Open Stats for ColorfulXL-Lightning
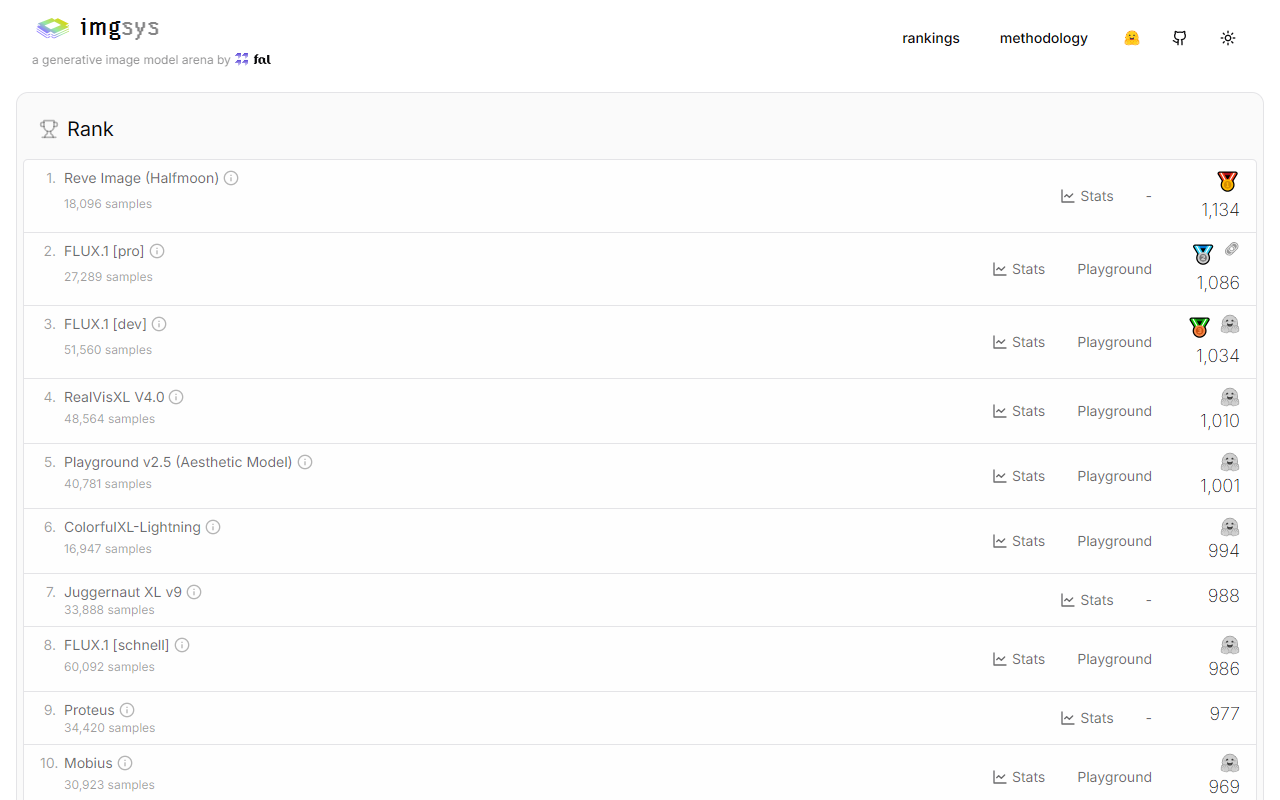 coord(1019,541)
